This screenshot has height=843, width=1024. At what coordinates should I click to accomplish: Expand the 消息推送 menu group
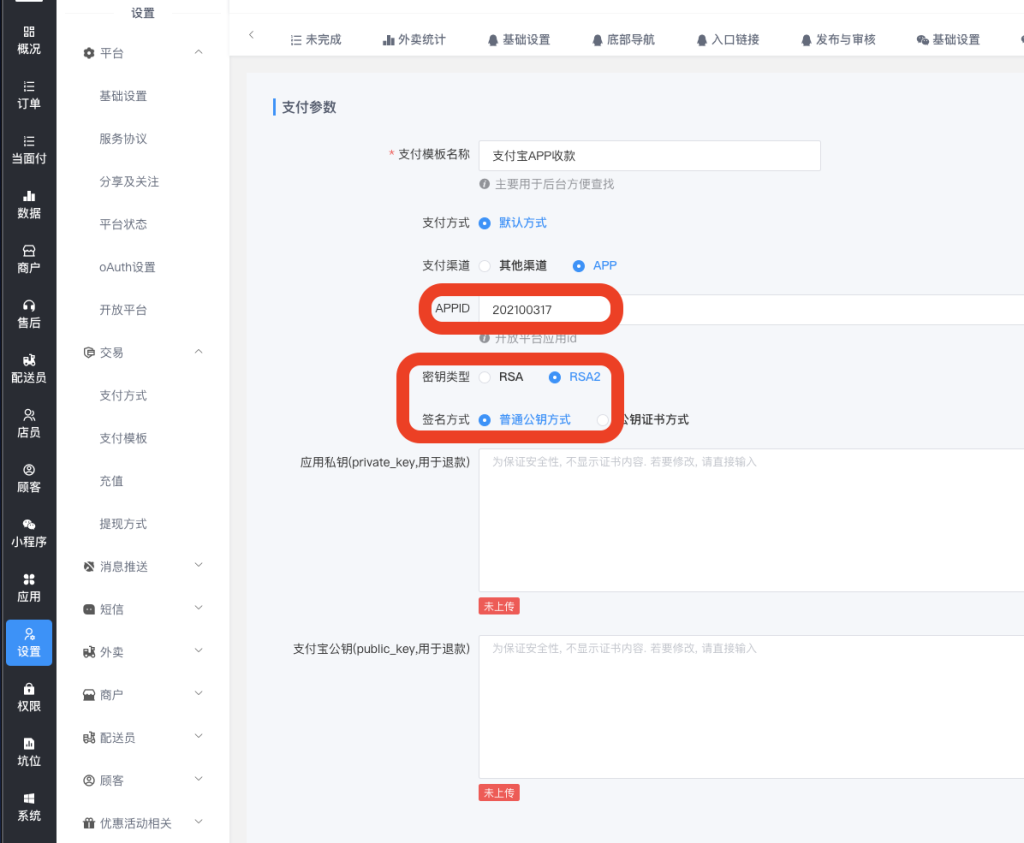click(198, 566)
